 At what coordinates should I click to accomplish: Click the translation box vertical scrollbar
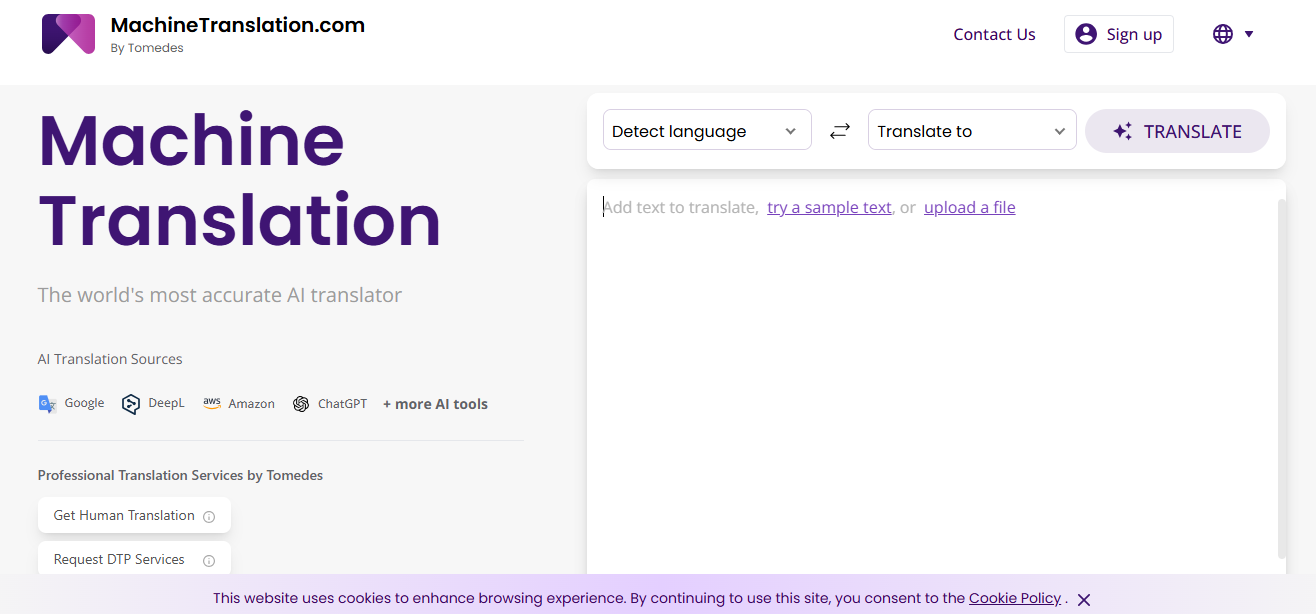click(1281, 378)
